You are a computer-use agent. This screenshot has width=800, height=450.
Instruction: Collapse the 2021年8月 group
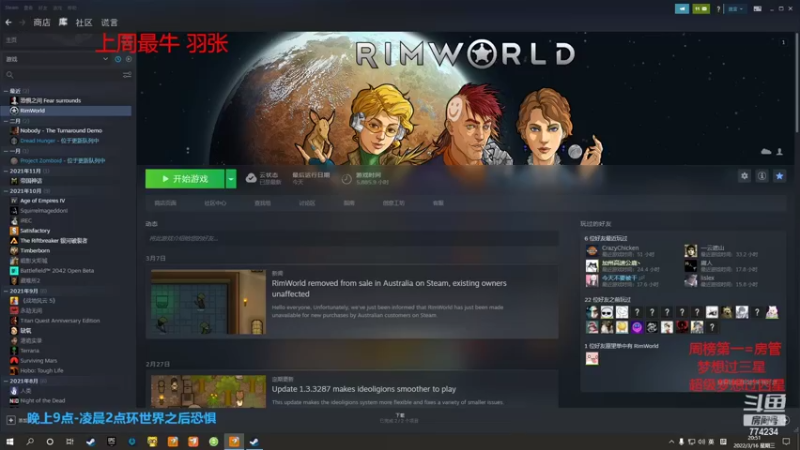click(x=6, y=381)
